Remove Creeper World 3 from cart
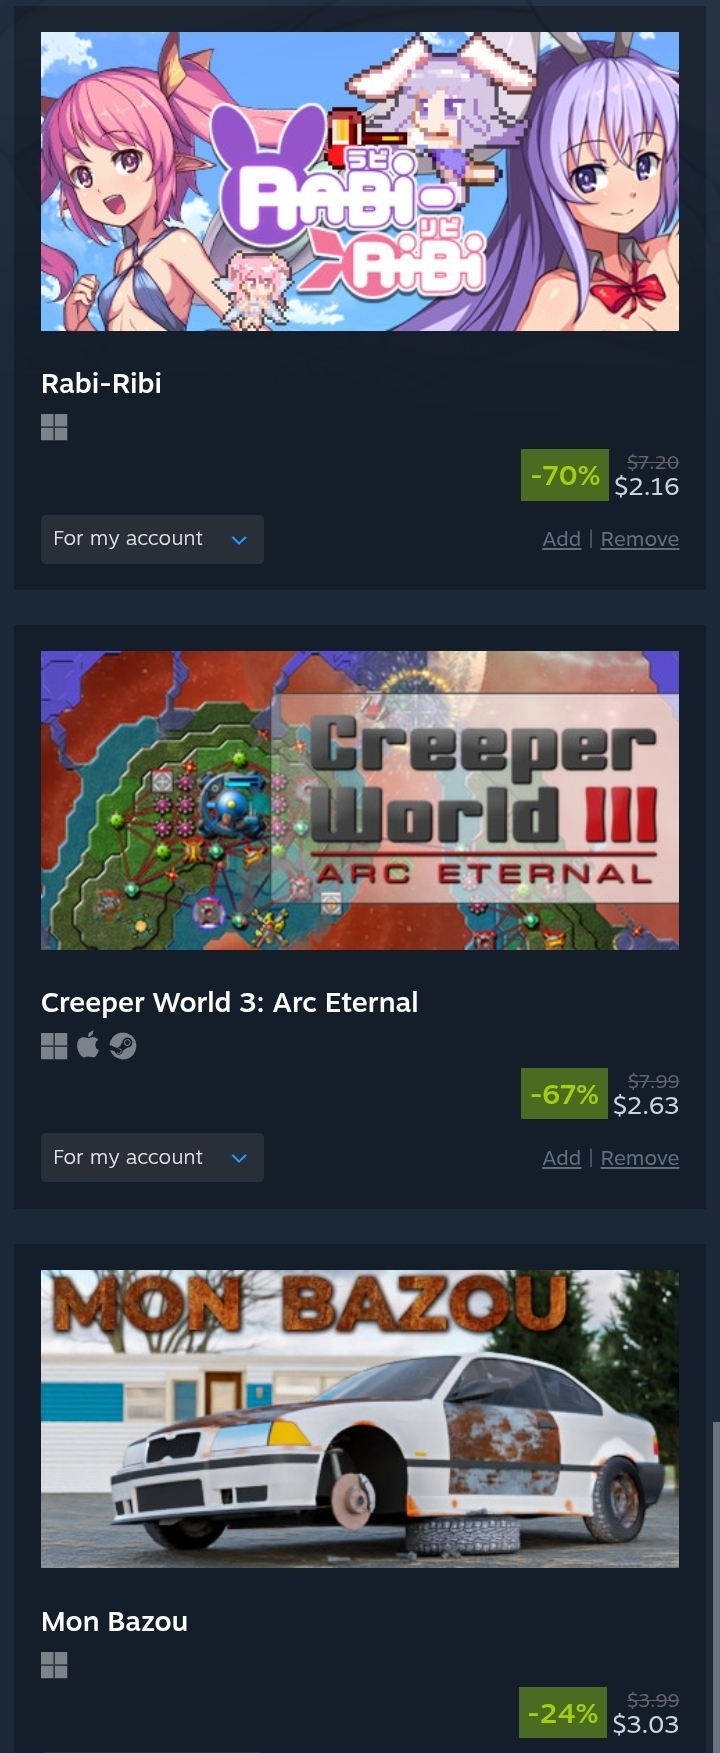720x1753 pixels. tap(640, 1158)
